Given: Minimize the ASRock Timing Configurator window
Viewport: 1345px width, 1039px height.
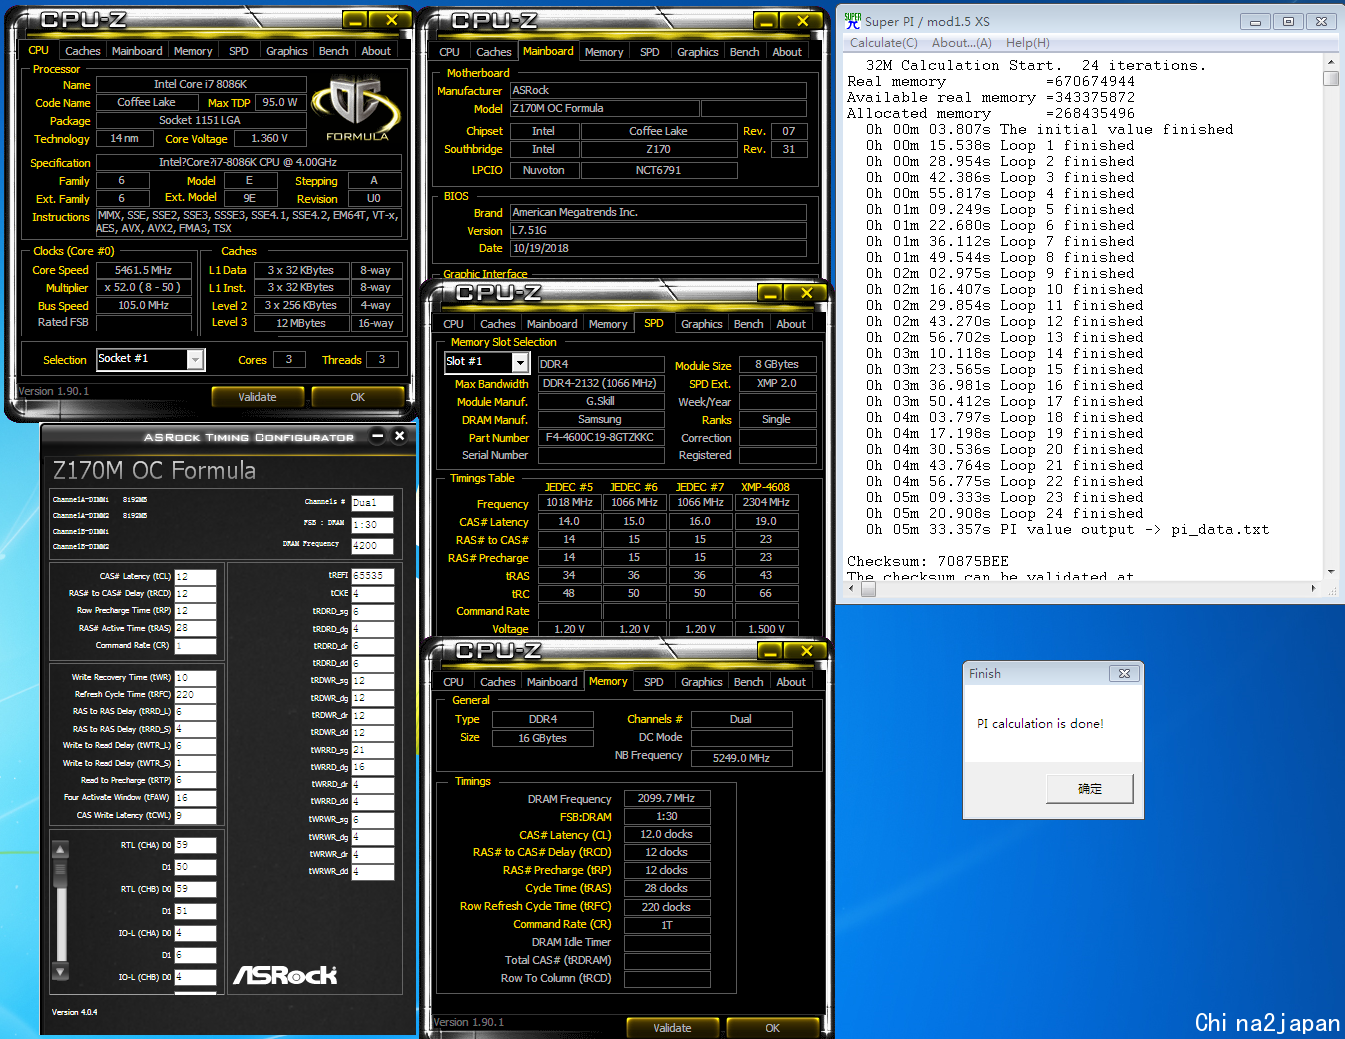Looking at the screenshot, I should [x=378, y=436].
